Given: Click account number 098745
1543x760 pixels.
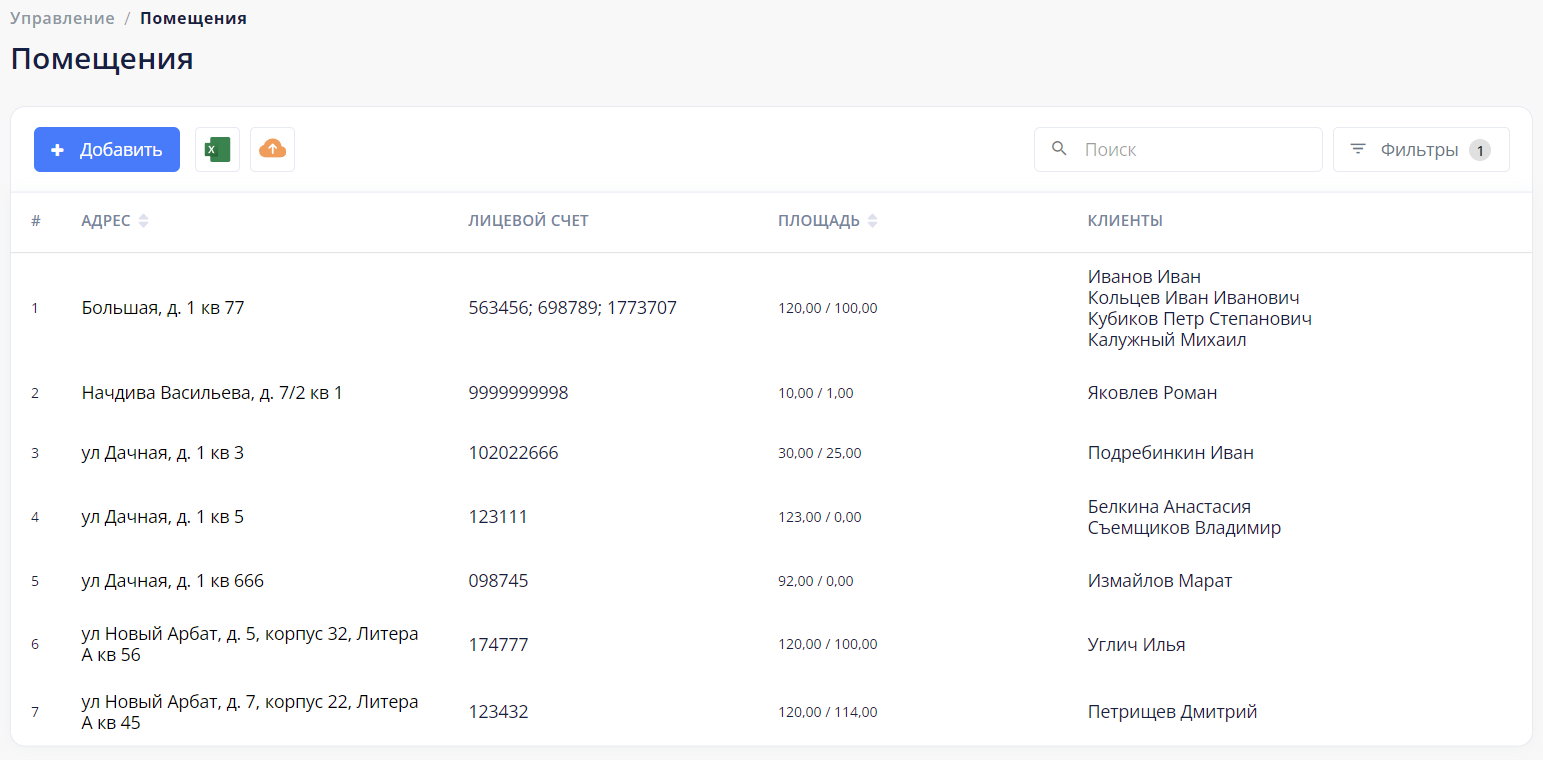Looking at the screenshot, I should coord(498,581).
